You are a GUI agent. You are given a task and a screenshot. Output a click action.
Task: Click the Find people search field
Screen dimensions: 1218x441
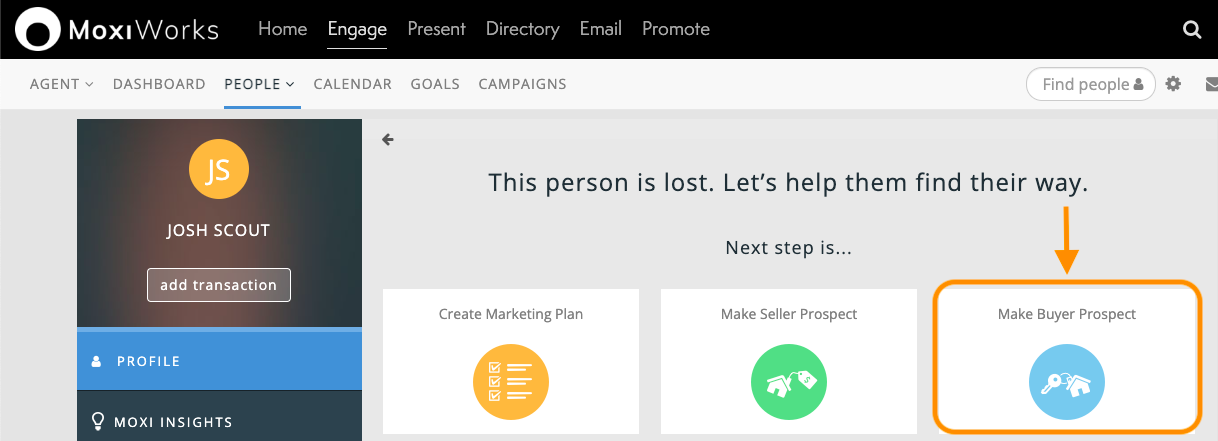pyautogui.click(x=1091, y=84)
